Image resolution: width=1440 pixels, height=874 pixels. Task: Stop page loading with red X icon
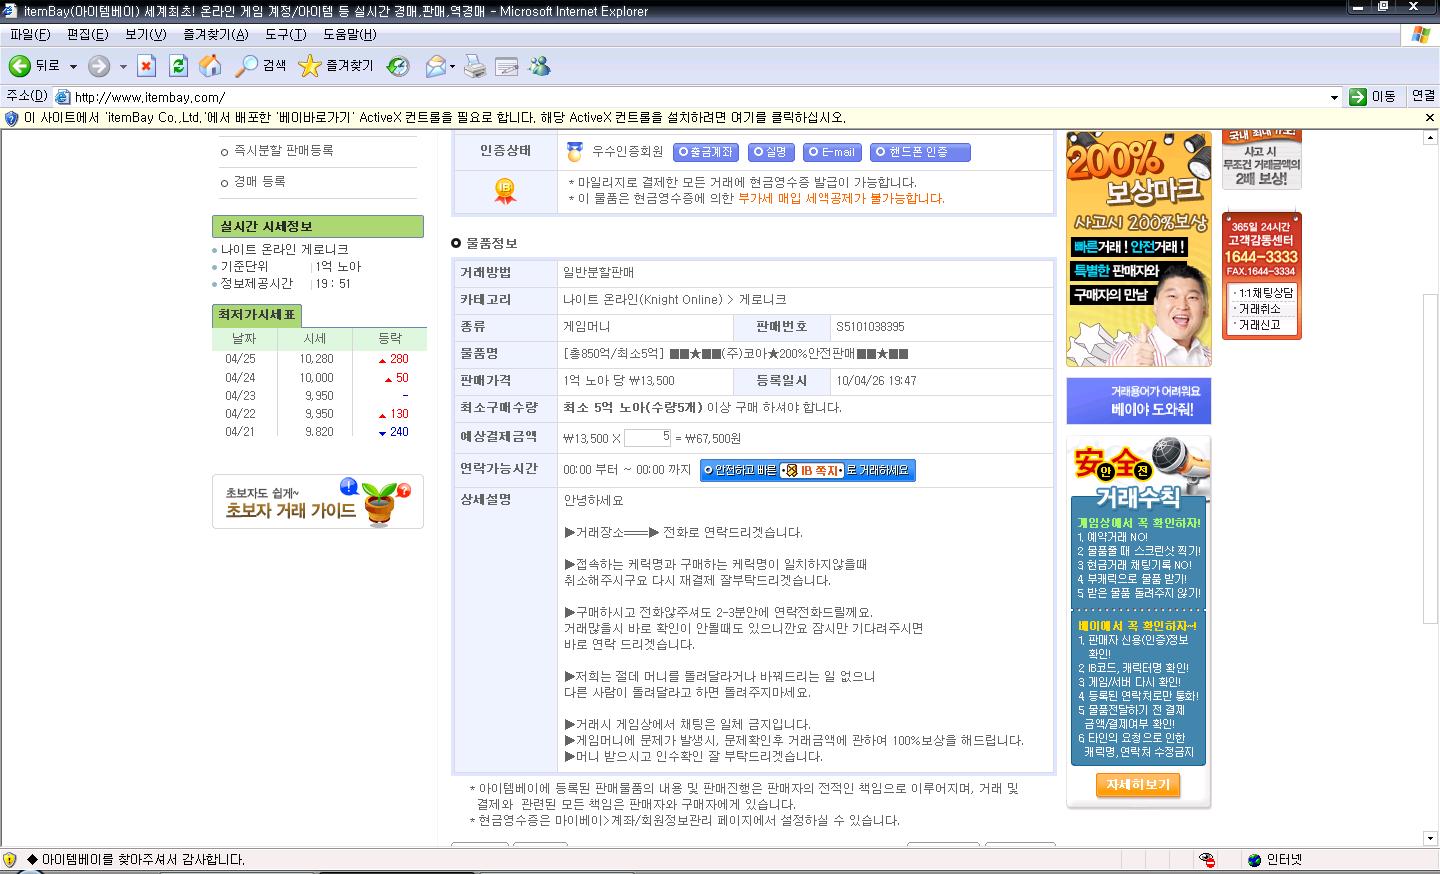[x=147, y=66]
